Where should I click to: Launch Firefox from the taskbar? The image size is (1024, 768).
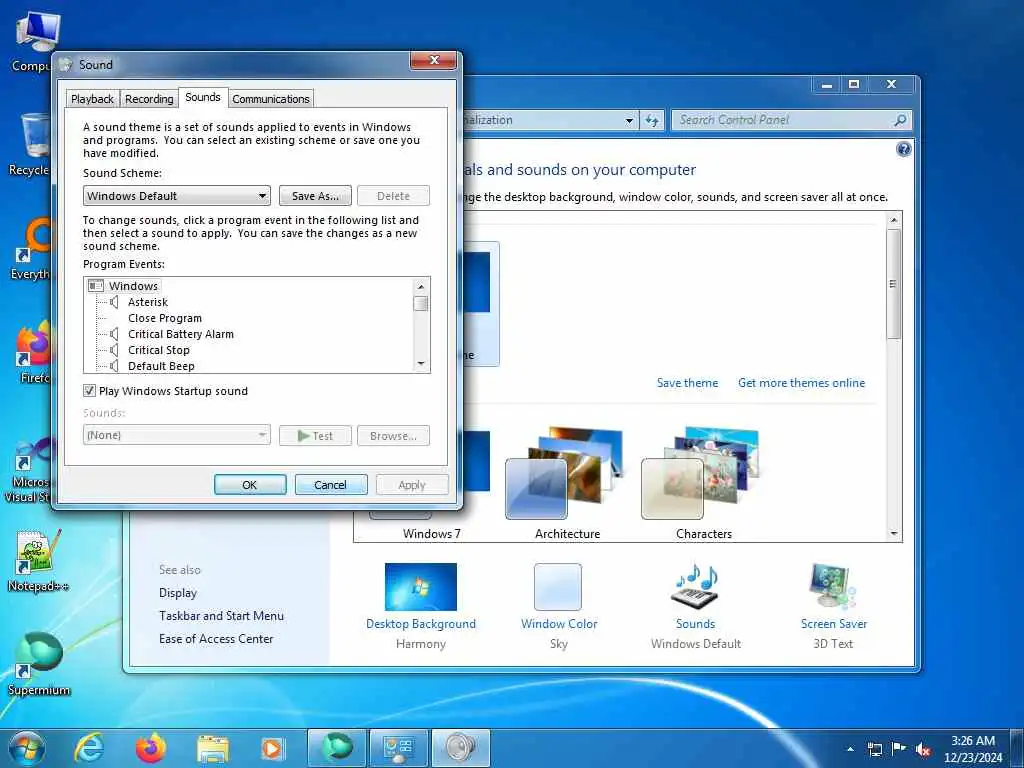[150, 748]
